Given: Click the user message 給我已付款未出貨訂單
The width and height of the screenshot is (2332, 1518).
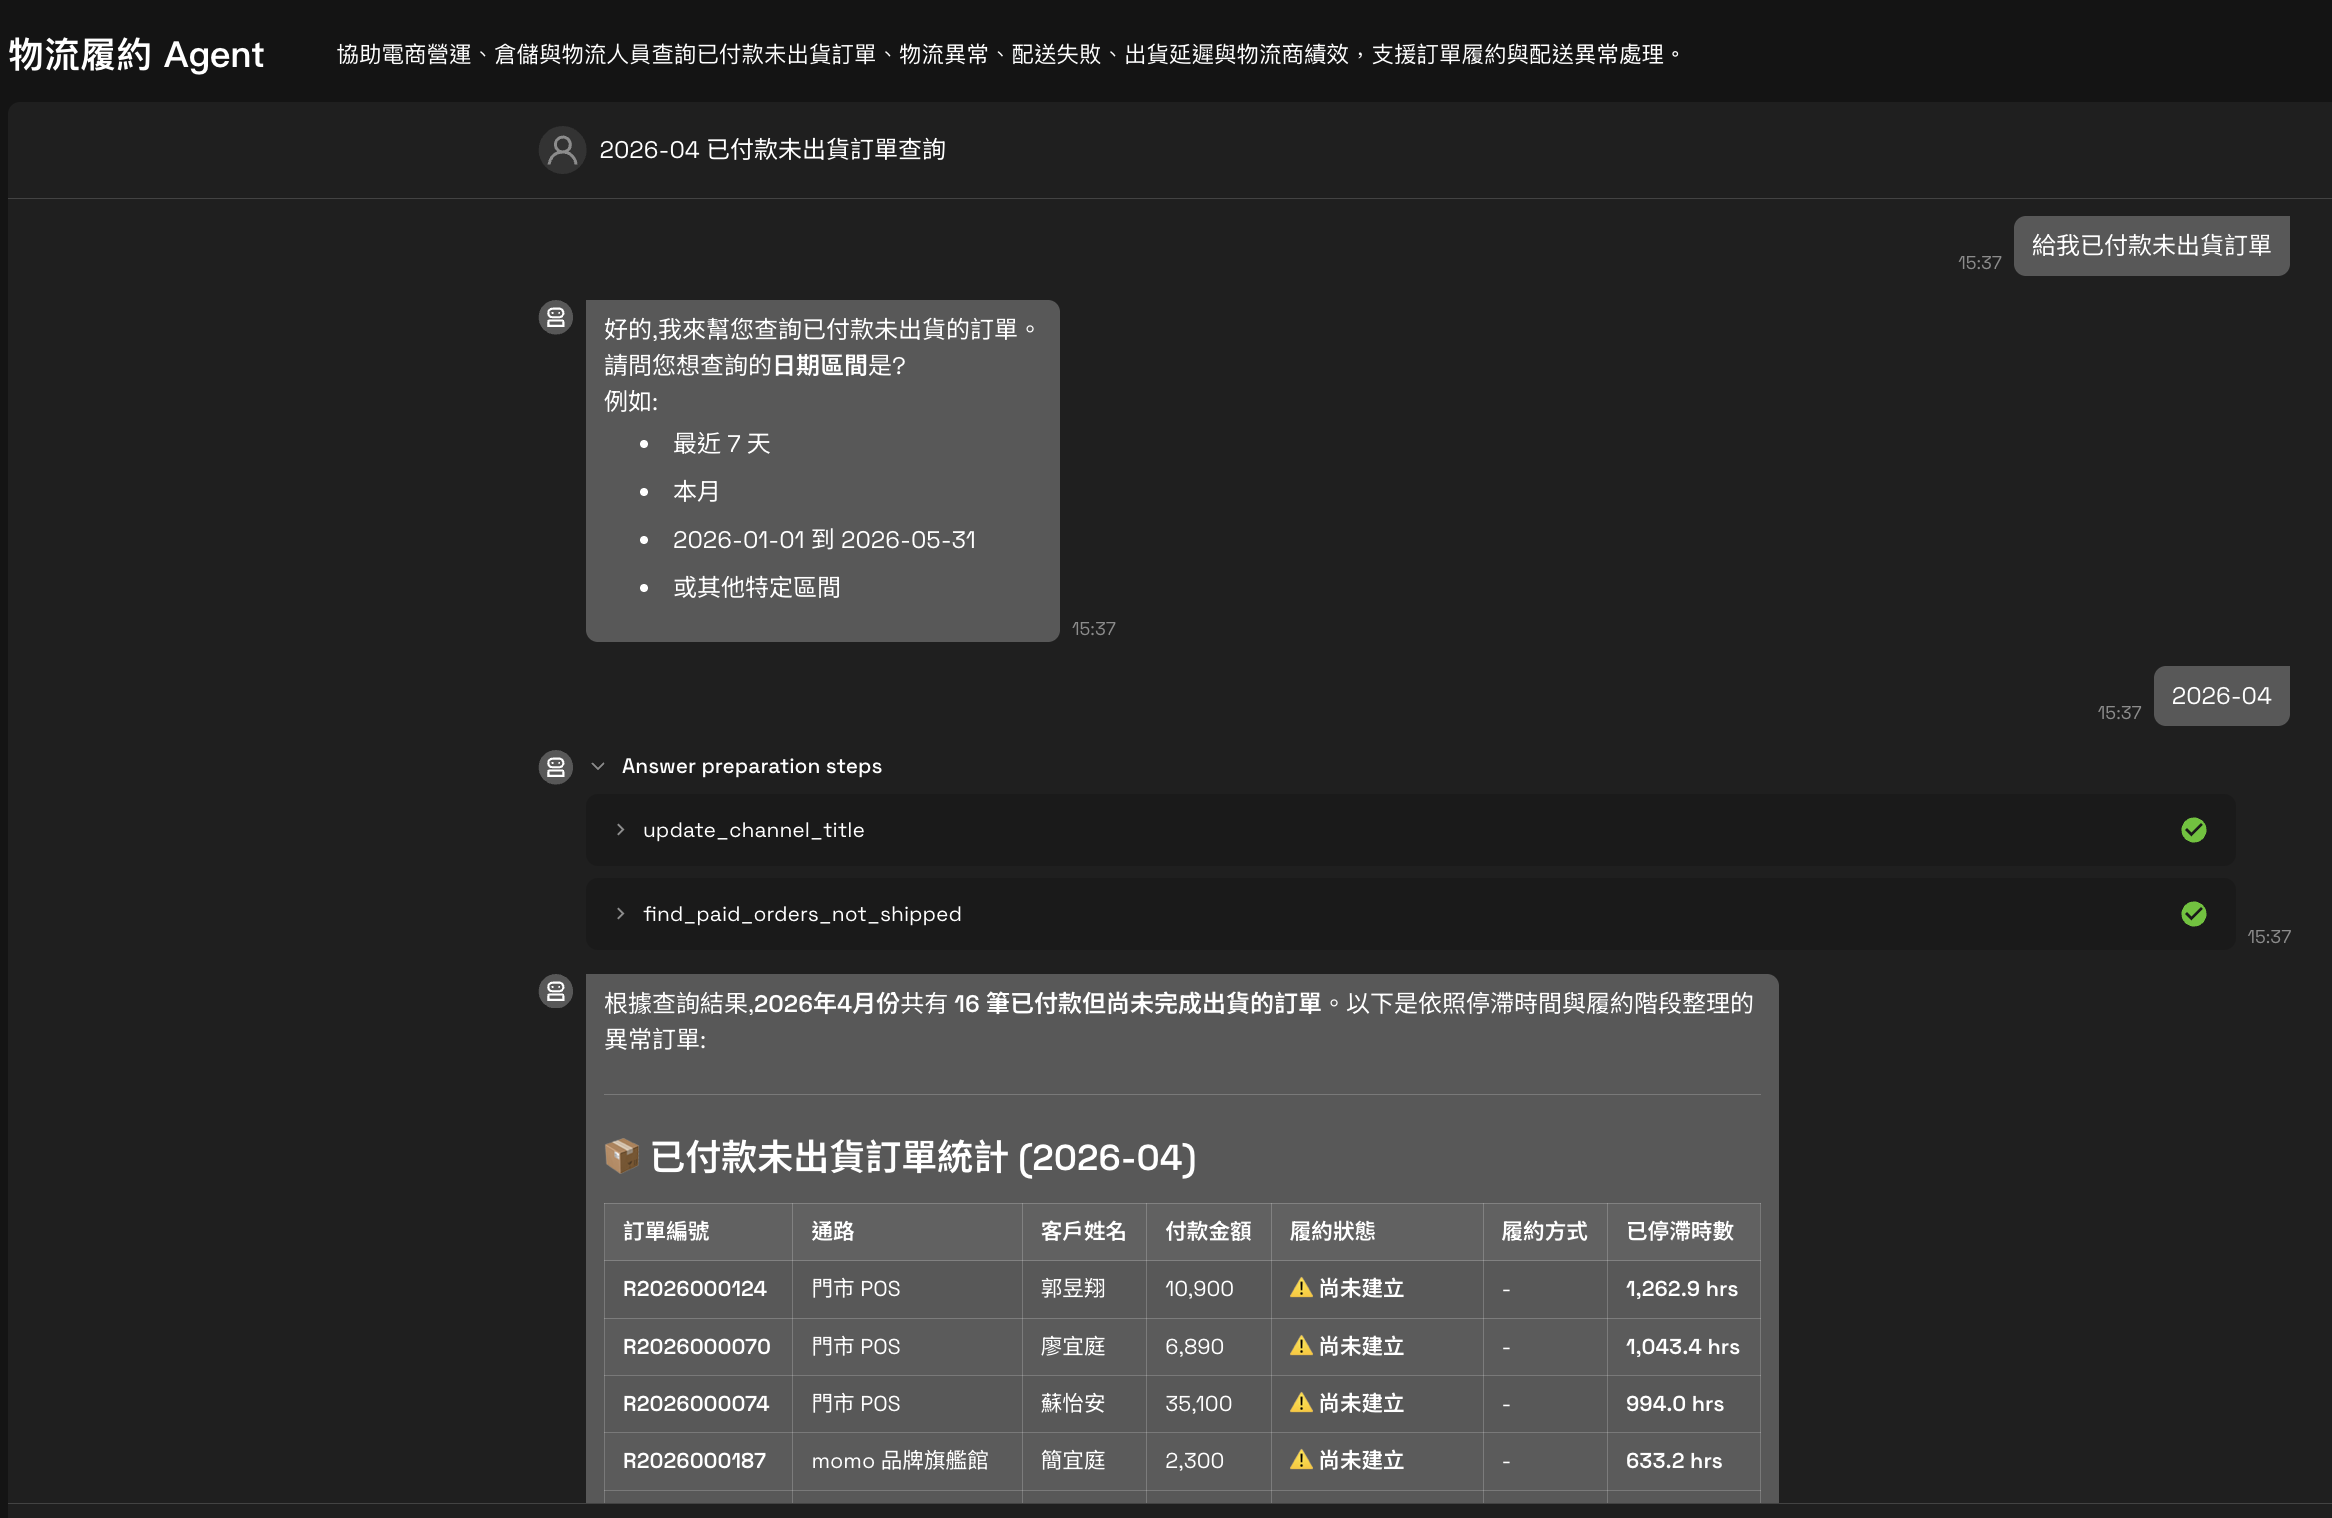Looking at the screenshot, I should [2151, 246].
